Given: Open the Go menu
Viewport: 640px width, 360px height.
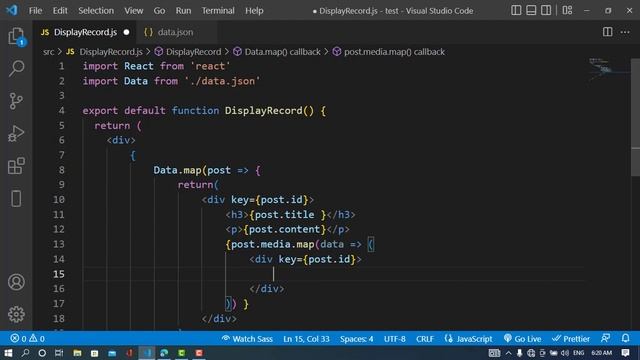Looking at the screenshot, I should tap(159, 11).
